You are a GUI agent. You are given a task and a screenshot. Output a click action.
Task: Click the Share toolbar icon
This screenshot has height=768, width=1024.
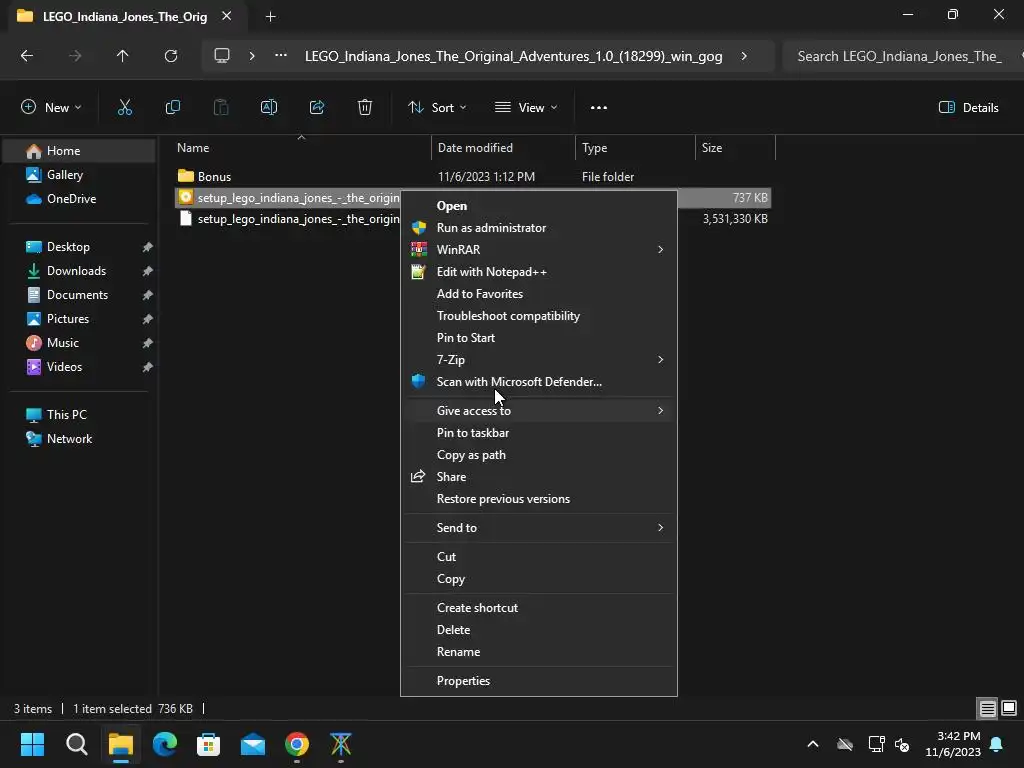click(x=317, y=108)
